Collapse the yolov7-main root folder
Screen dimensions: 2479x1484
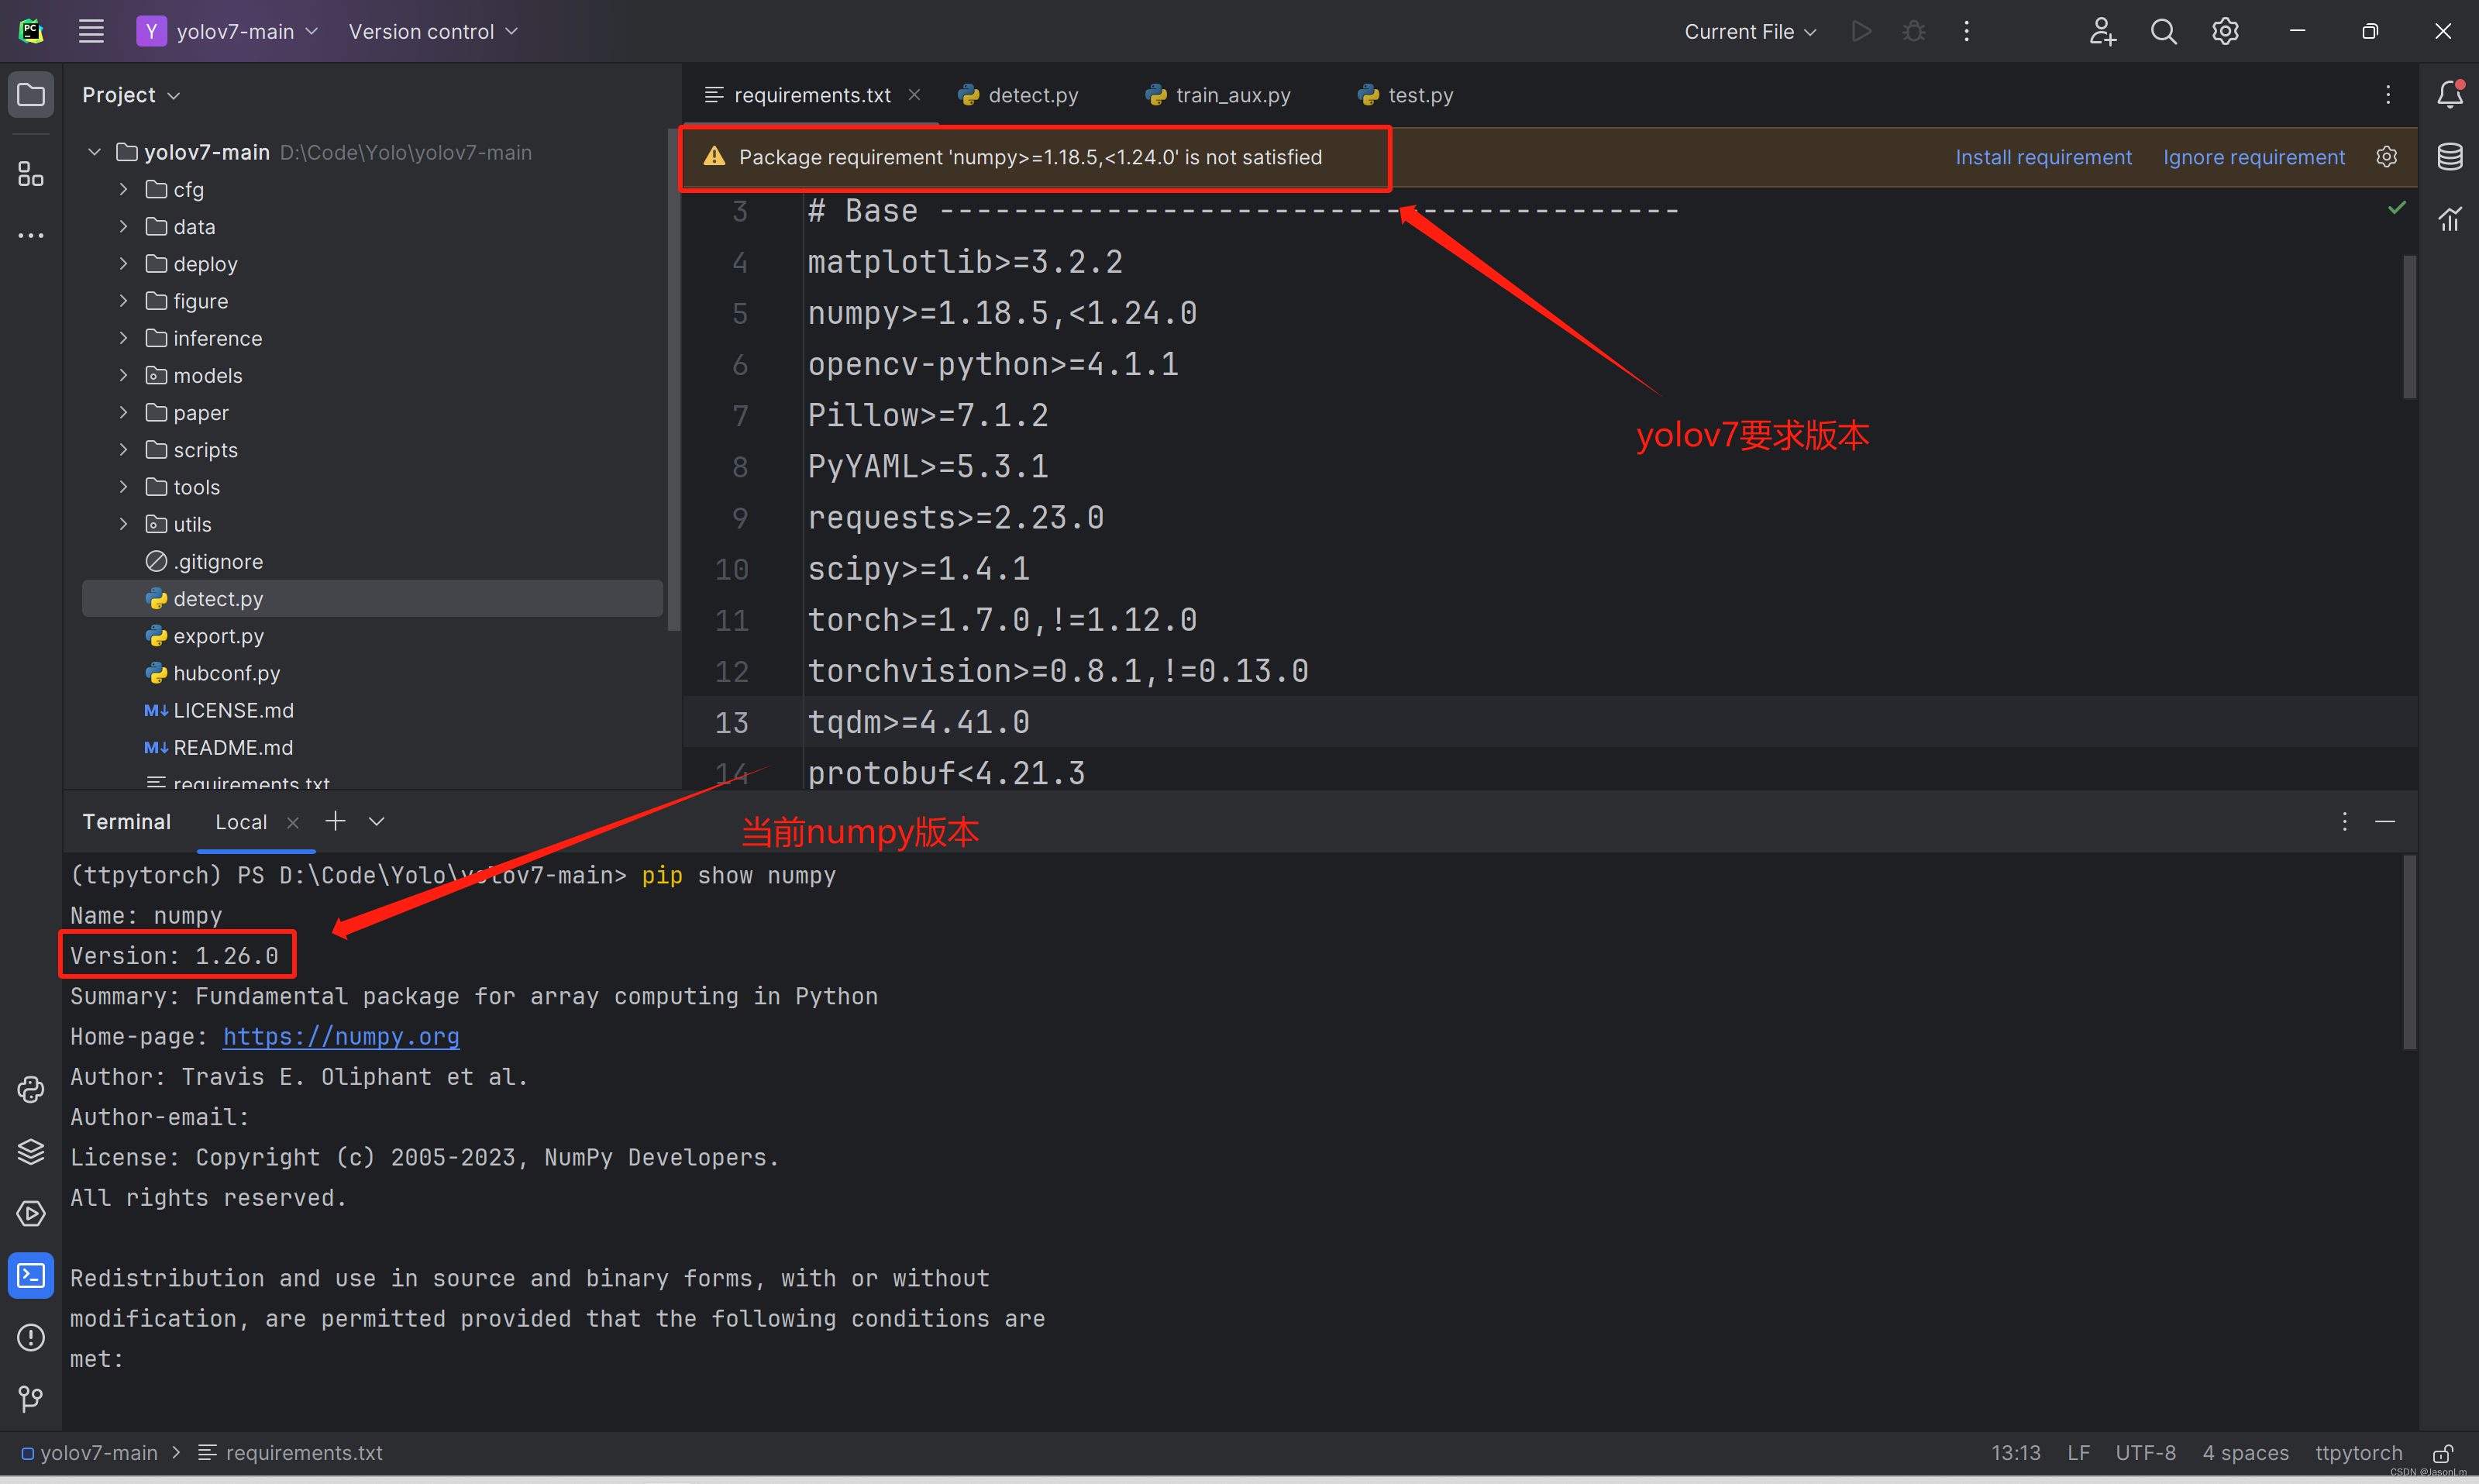[x=94, y=152]
